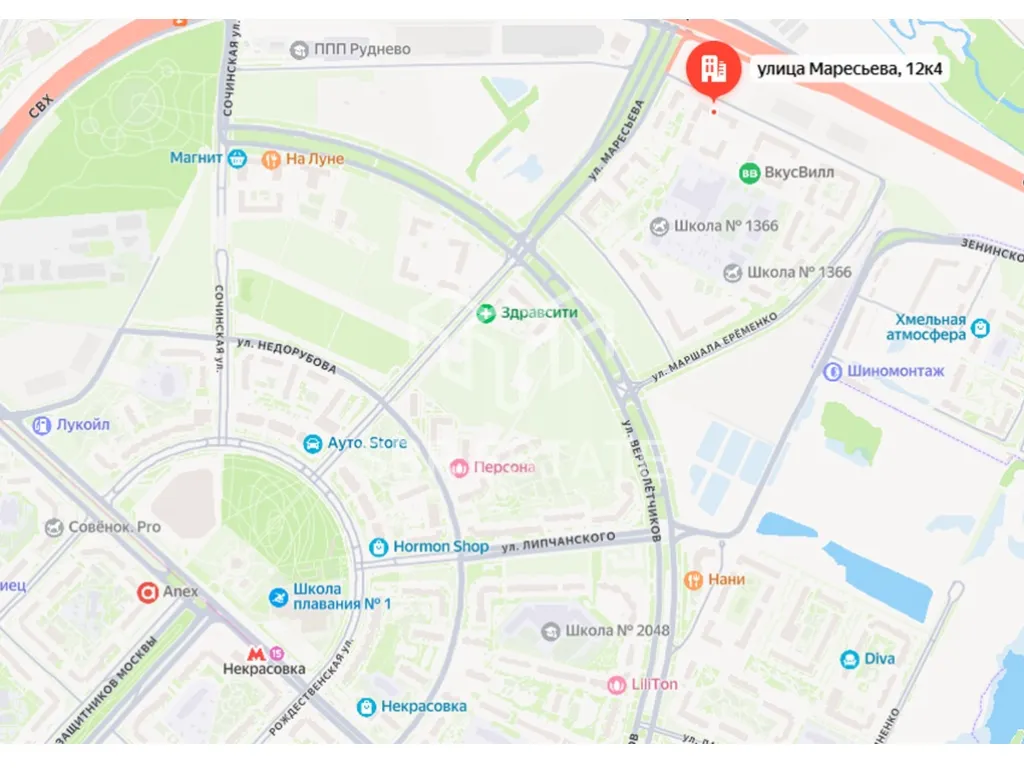Select the Diva shop marker icon
The image size is (1024, 768).
pos(849,659)
